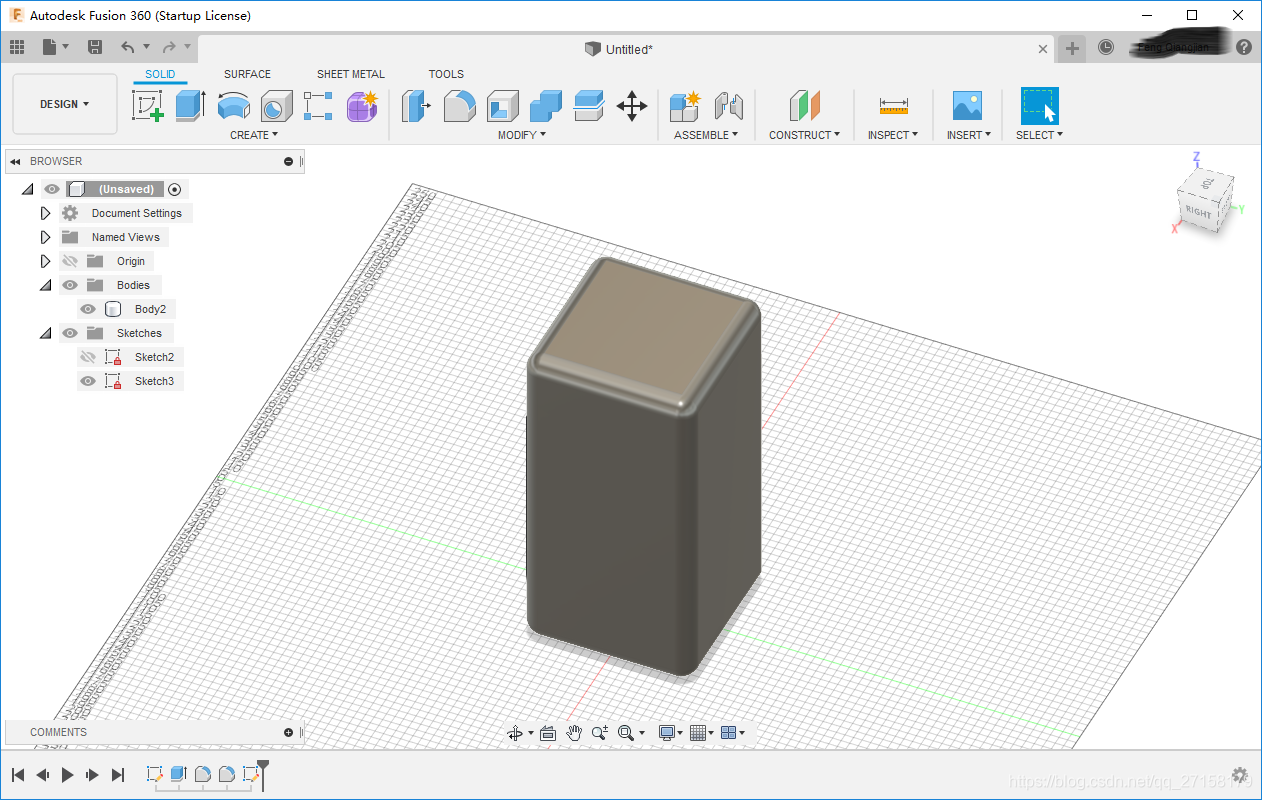Click the Offset Plane construct icon
Image resolution: width=1262 pixels, height=800 pixels.
point(804,105)
